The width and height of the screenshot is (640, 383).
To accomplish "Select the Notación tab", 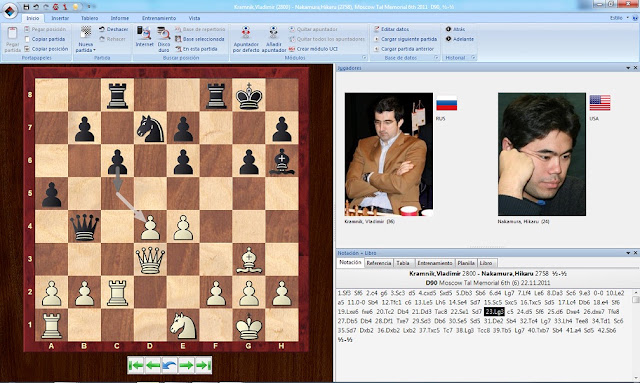I will 350,263.
